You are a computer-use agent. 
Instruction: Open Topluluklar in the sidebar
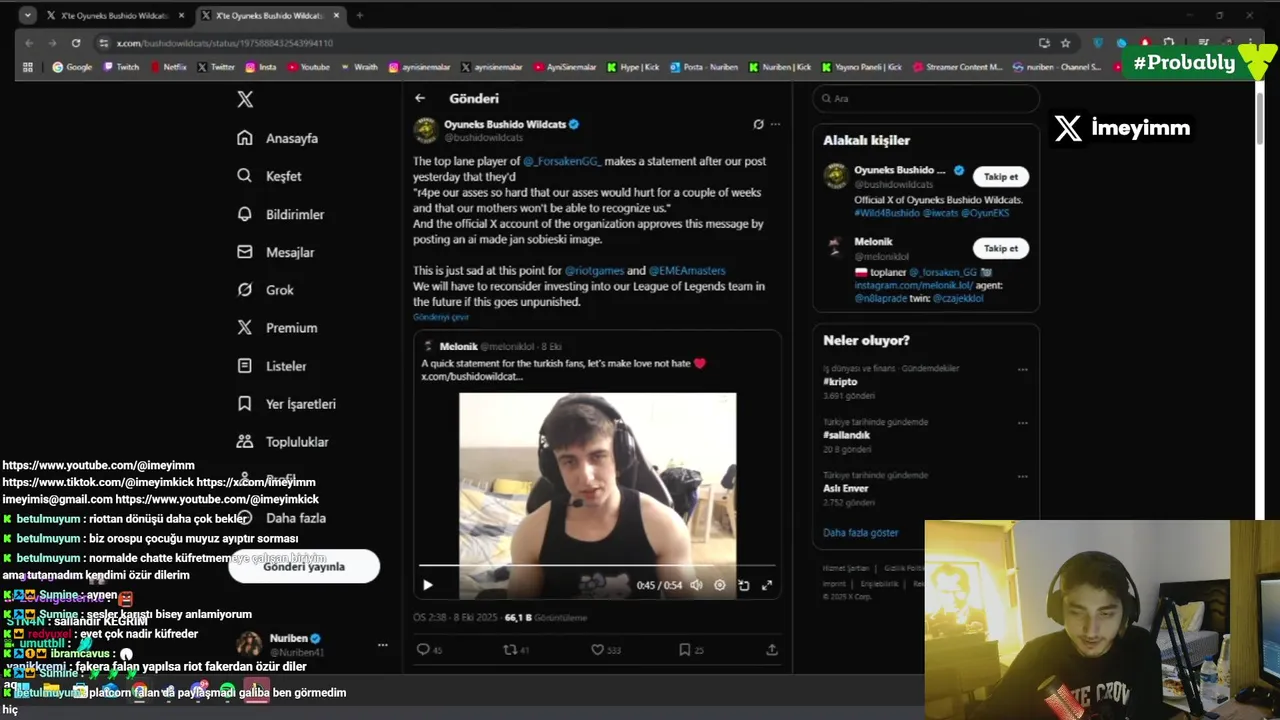(x=282, y=442)
